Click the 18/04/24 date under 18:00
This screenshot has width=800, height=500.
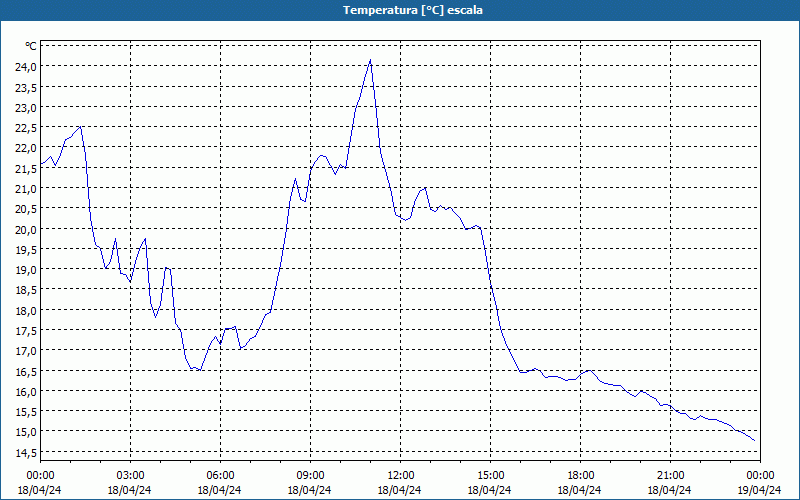click(580, 490)
